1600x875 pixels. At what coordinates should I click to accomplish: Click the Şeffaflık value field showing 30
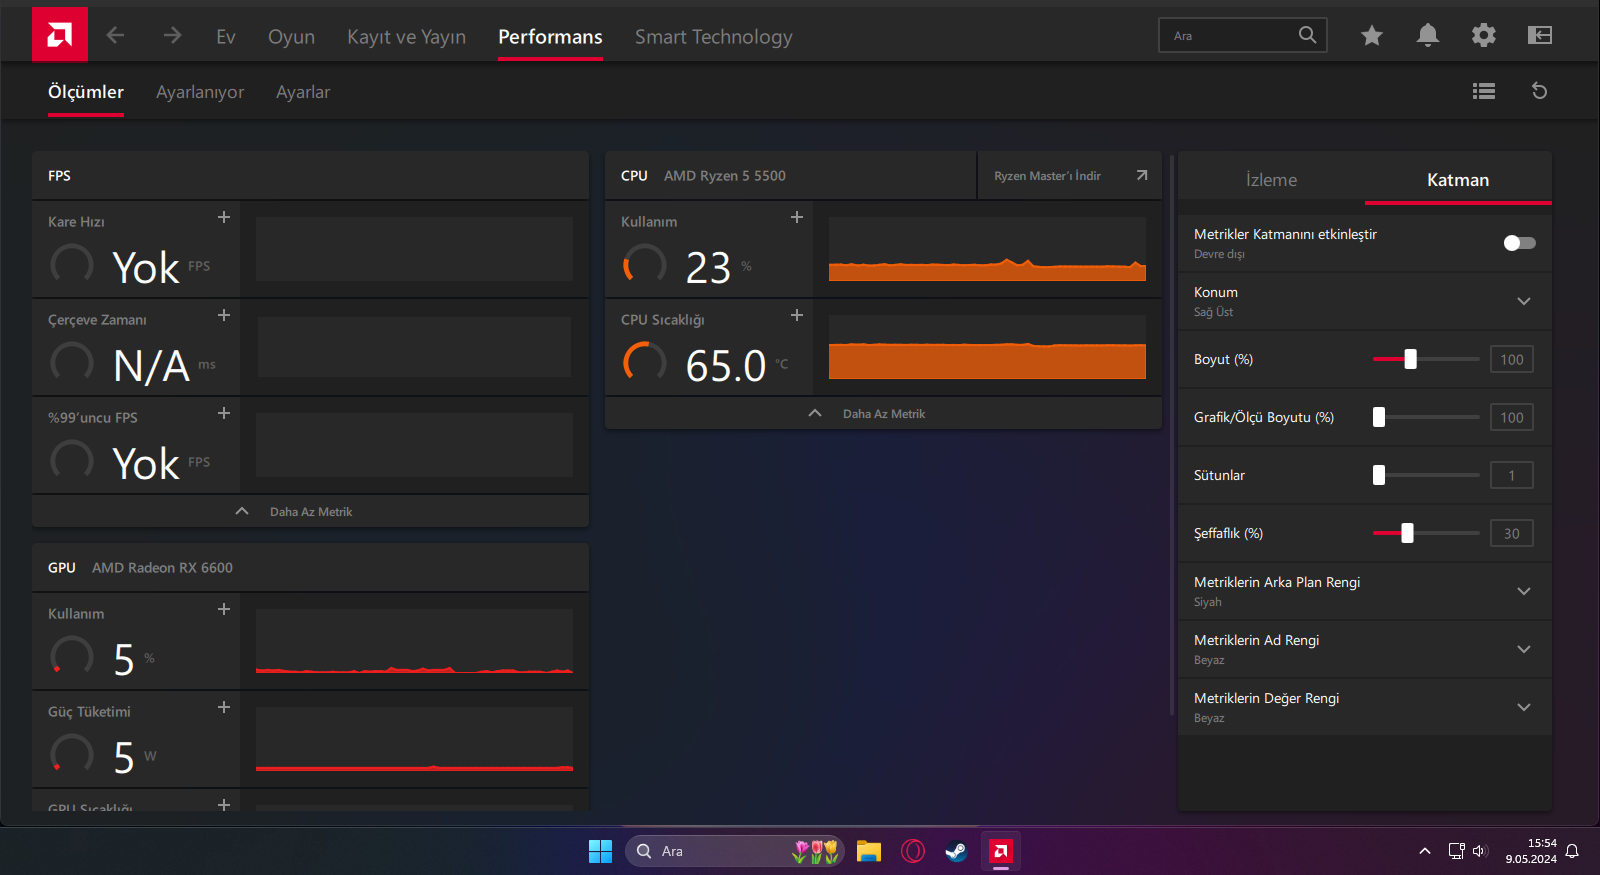pyautogui.click(x=1512, y=533)
